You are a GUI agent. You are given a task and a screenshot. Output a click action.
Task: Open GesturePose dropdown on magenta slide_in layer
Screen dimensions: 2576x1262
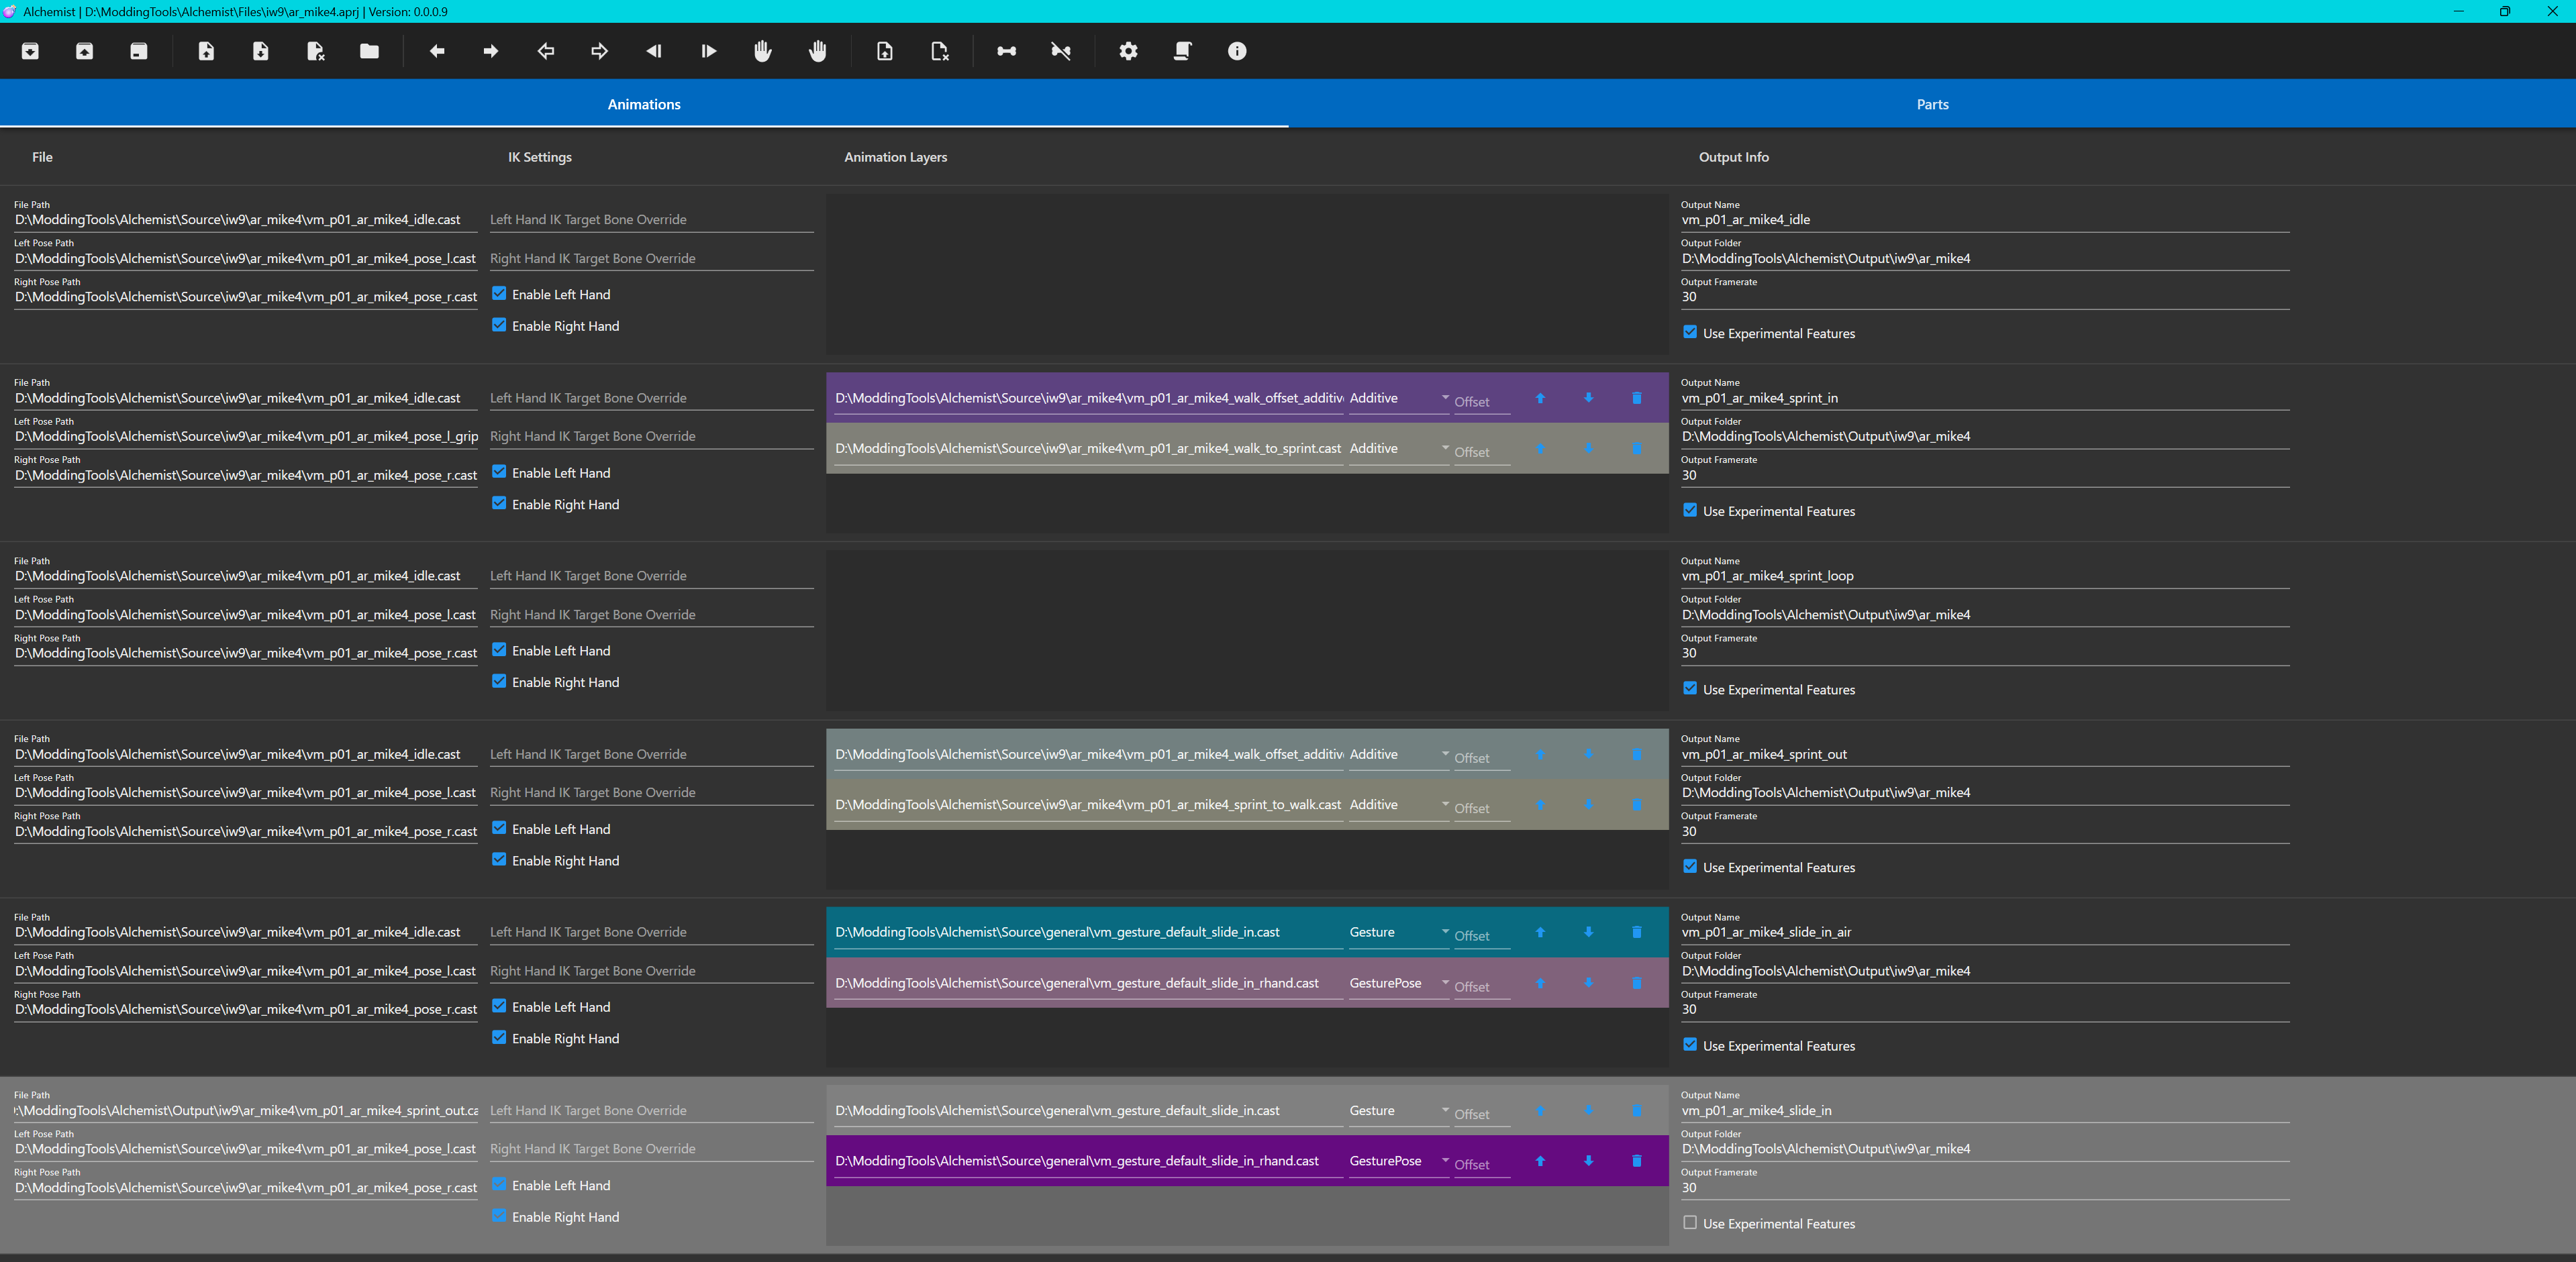point(1399,1161)
